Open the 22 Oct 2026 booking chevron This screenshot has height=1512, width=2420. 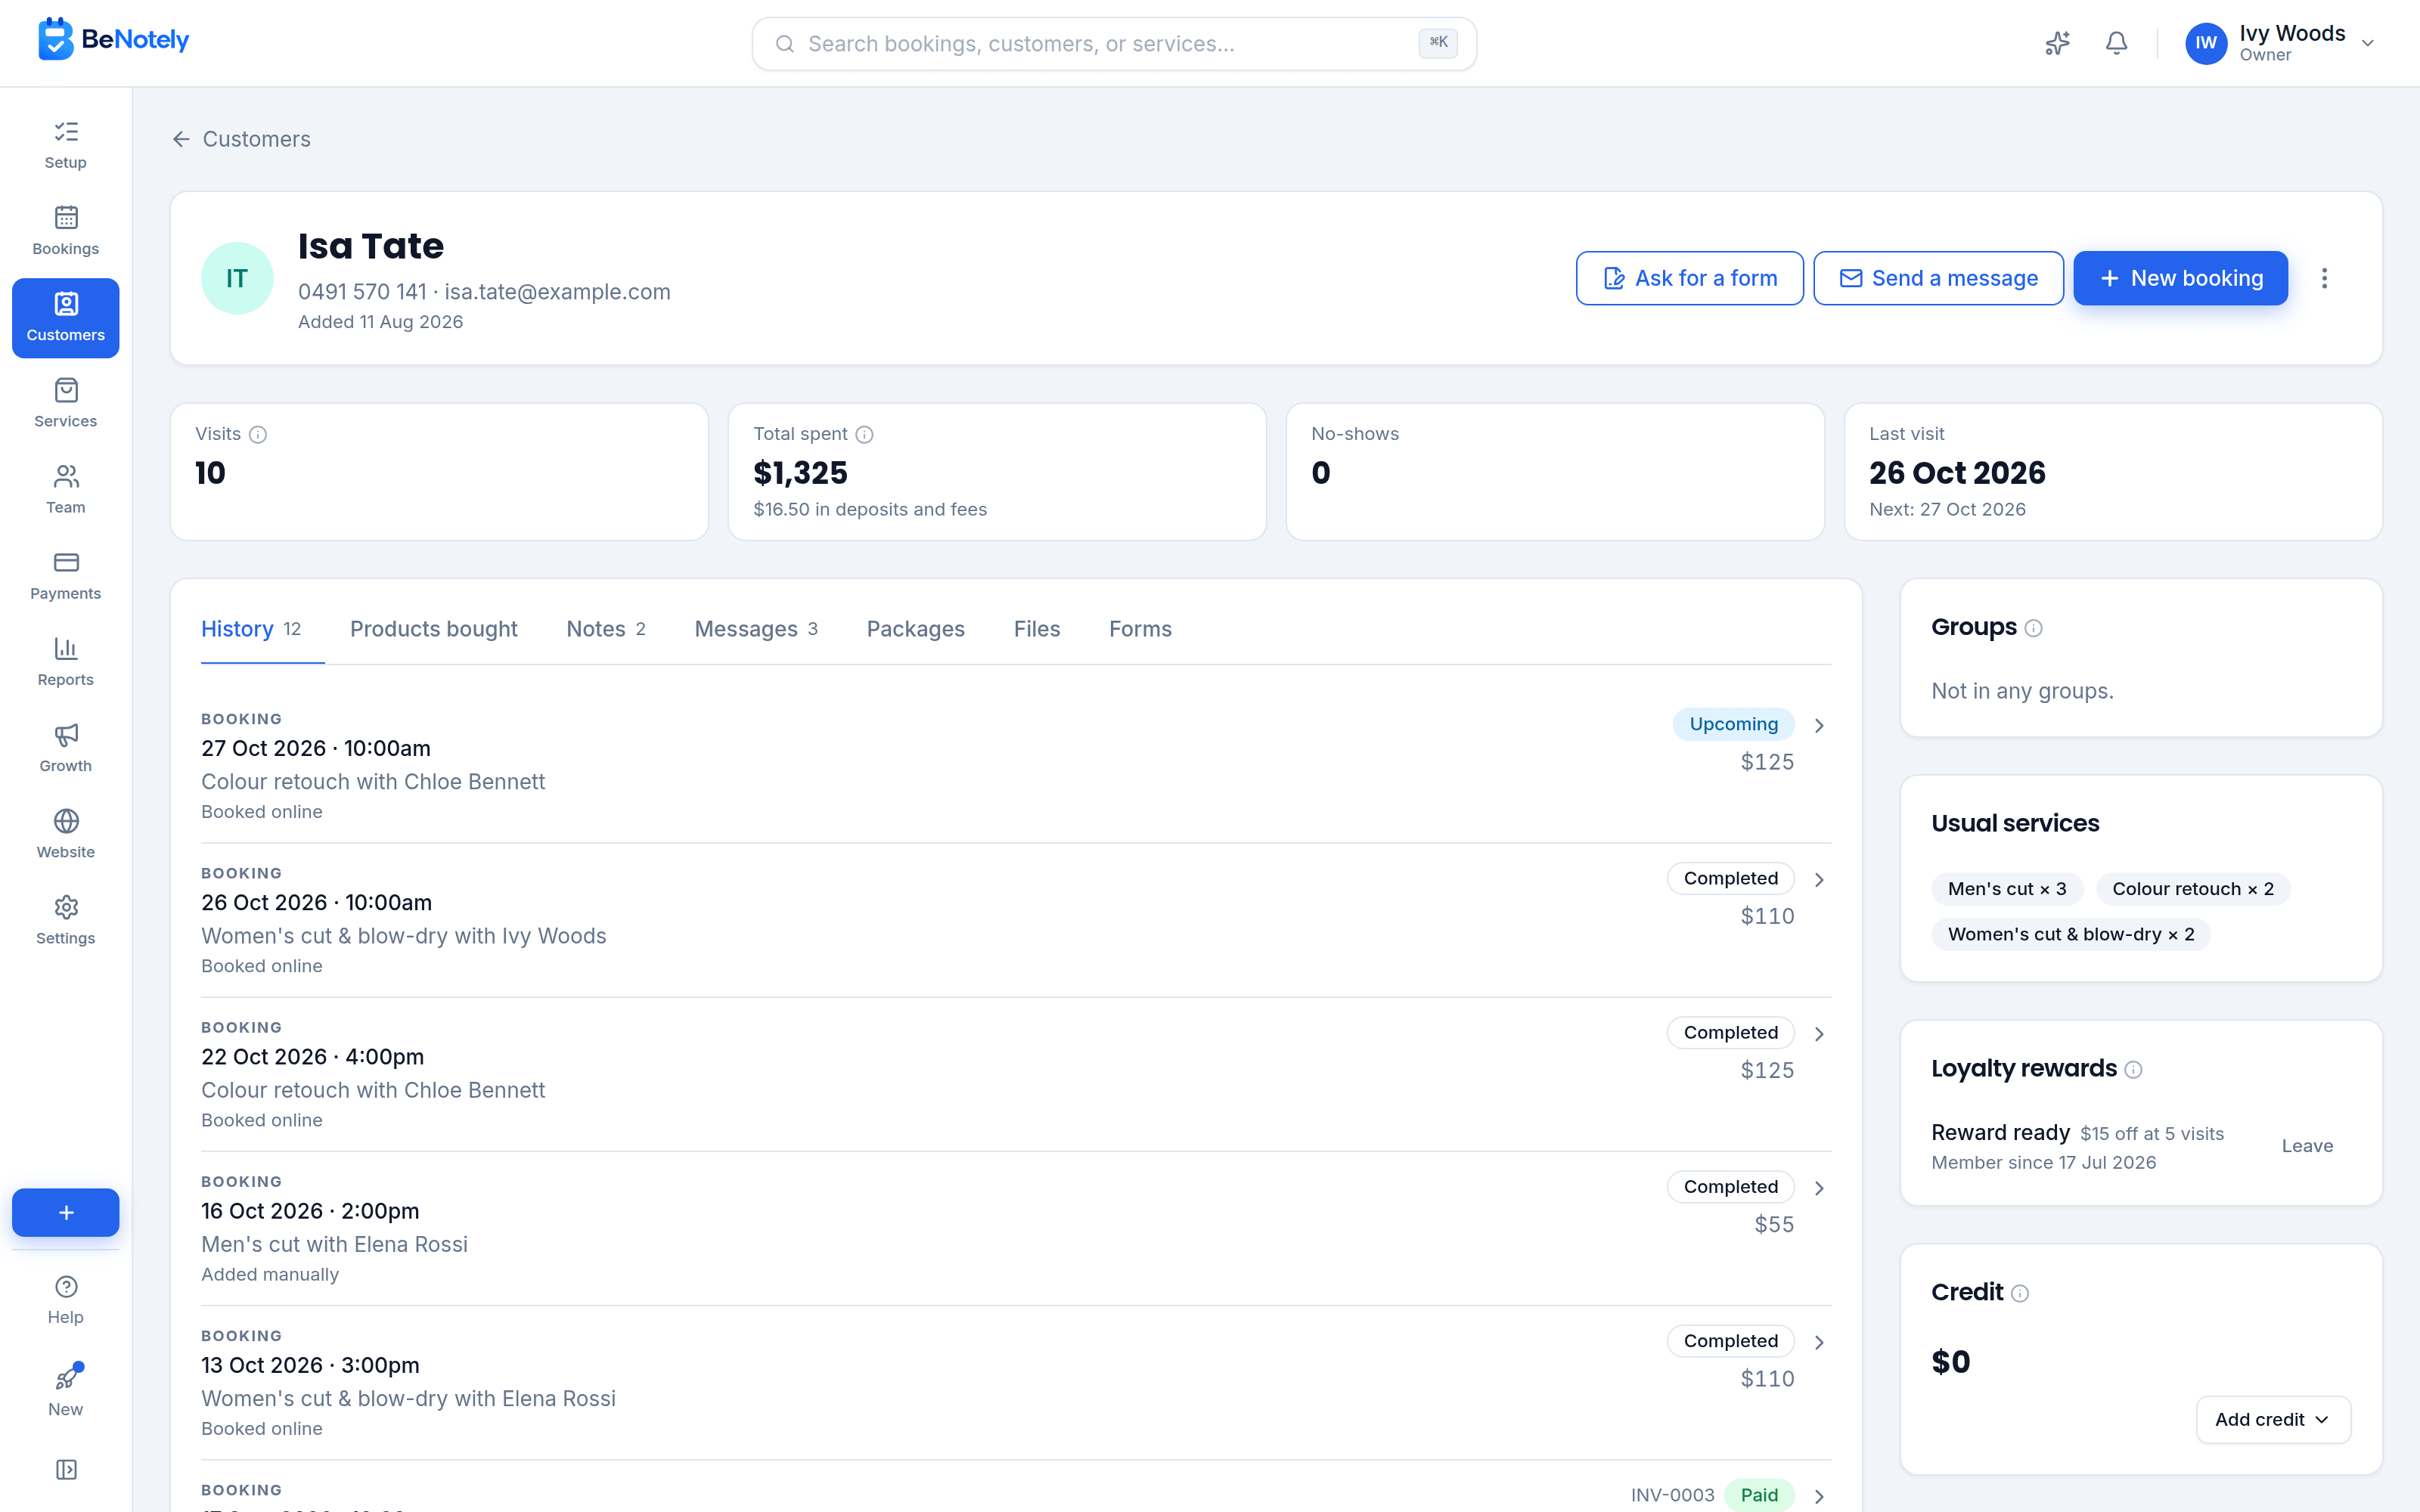click(1819, 1034)
